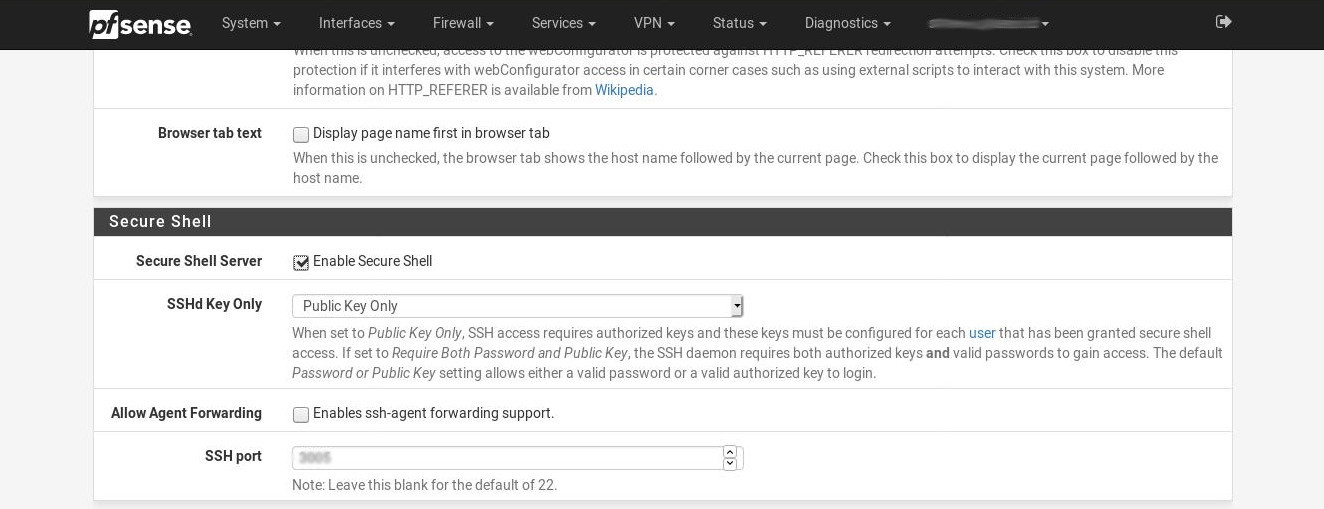Viewport: 1324px width, 509px height.
Task: Toggle Display page name first checkbox
Action: click(x=301, y=134)
